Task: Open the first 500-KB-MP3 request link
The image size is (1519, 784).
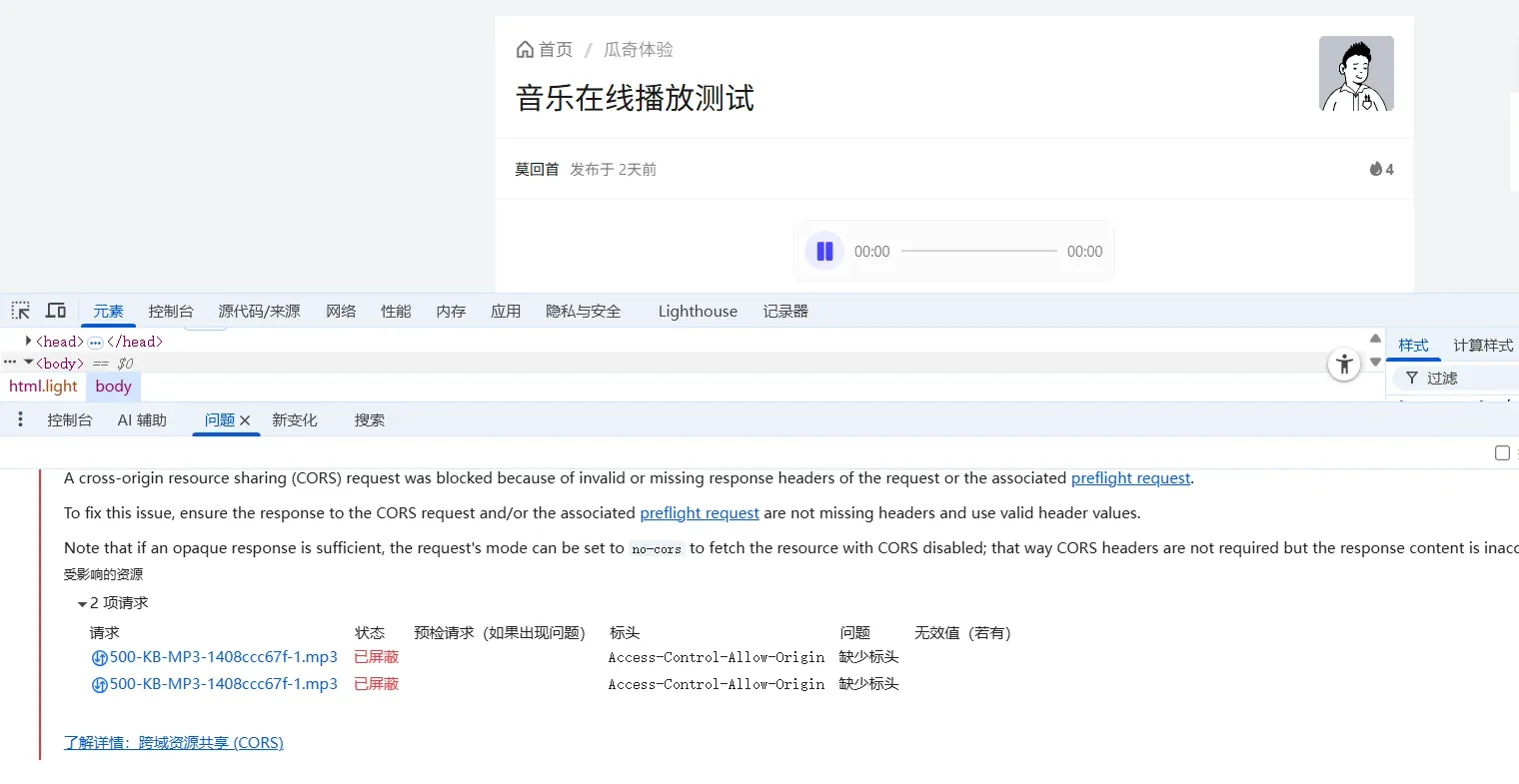Action: coord(223,657)
